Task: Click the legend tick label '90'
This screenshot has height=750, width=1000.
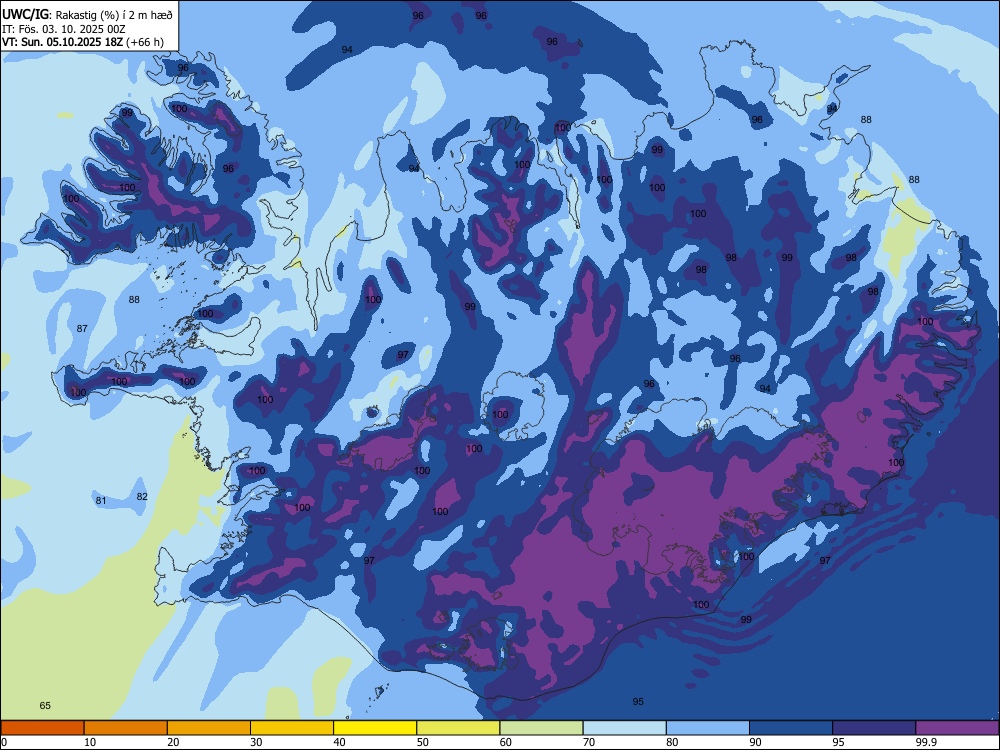Action: point(756,742)
